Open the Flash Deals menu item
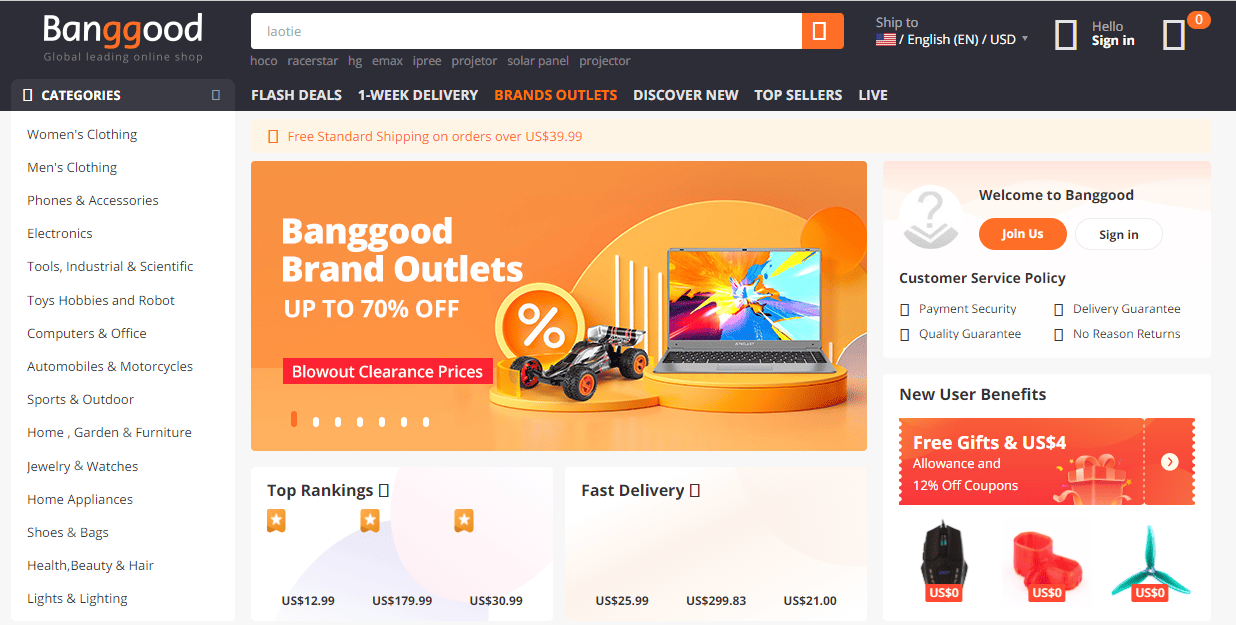The height and width of the screenshot is (625, 1236). (296, 95)
